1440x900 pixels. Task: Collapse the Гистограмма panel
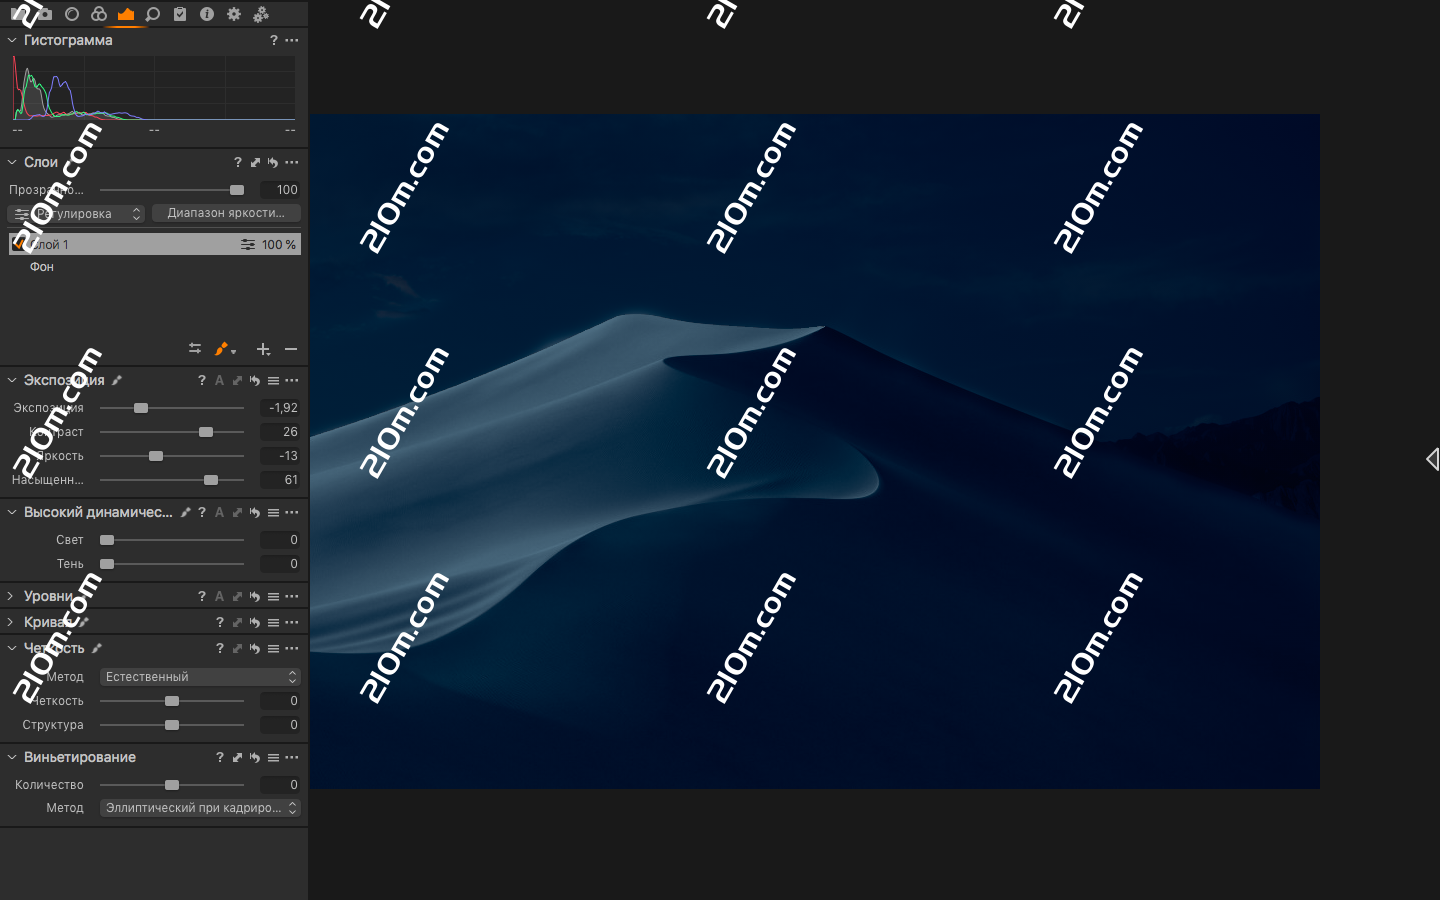(10, 40)
